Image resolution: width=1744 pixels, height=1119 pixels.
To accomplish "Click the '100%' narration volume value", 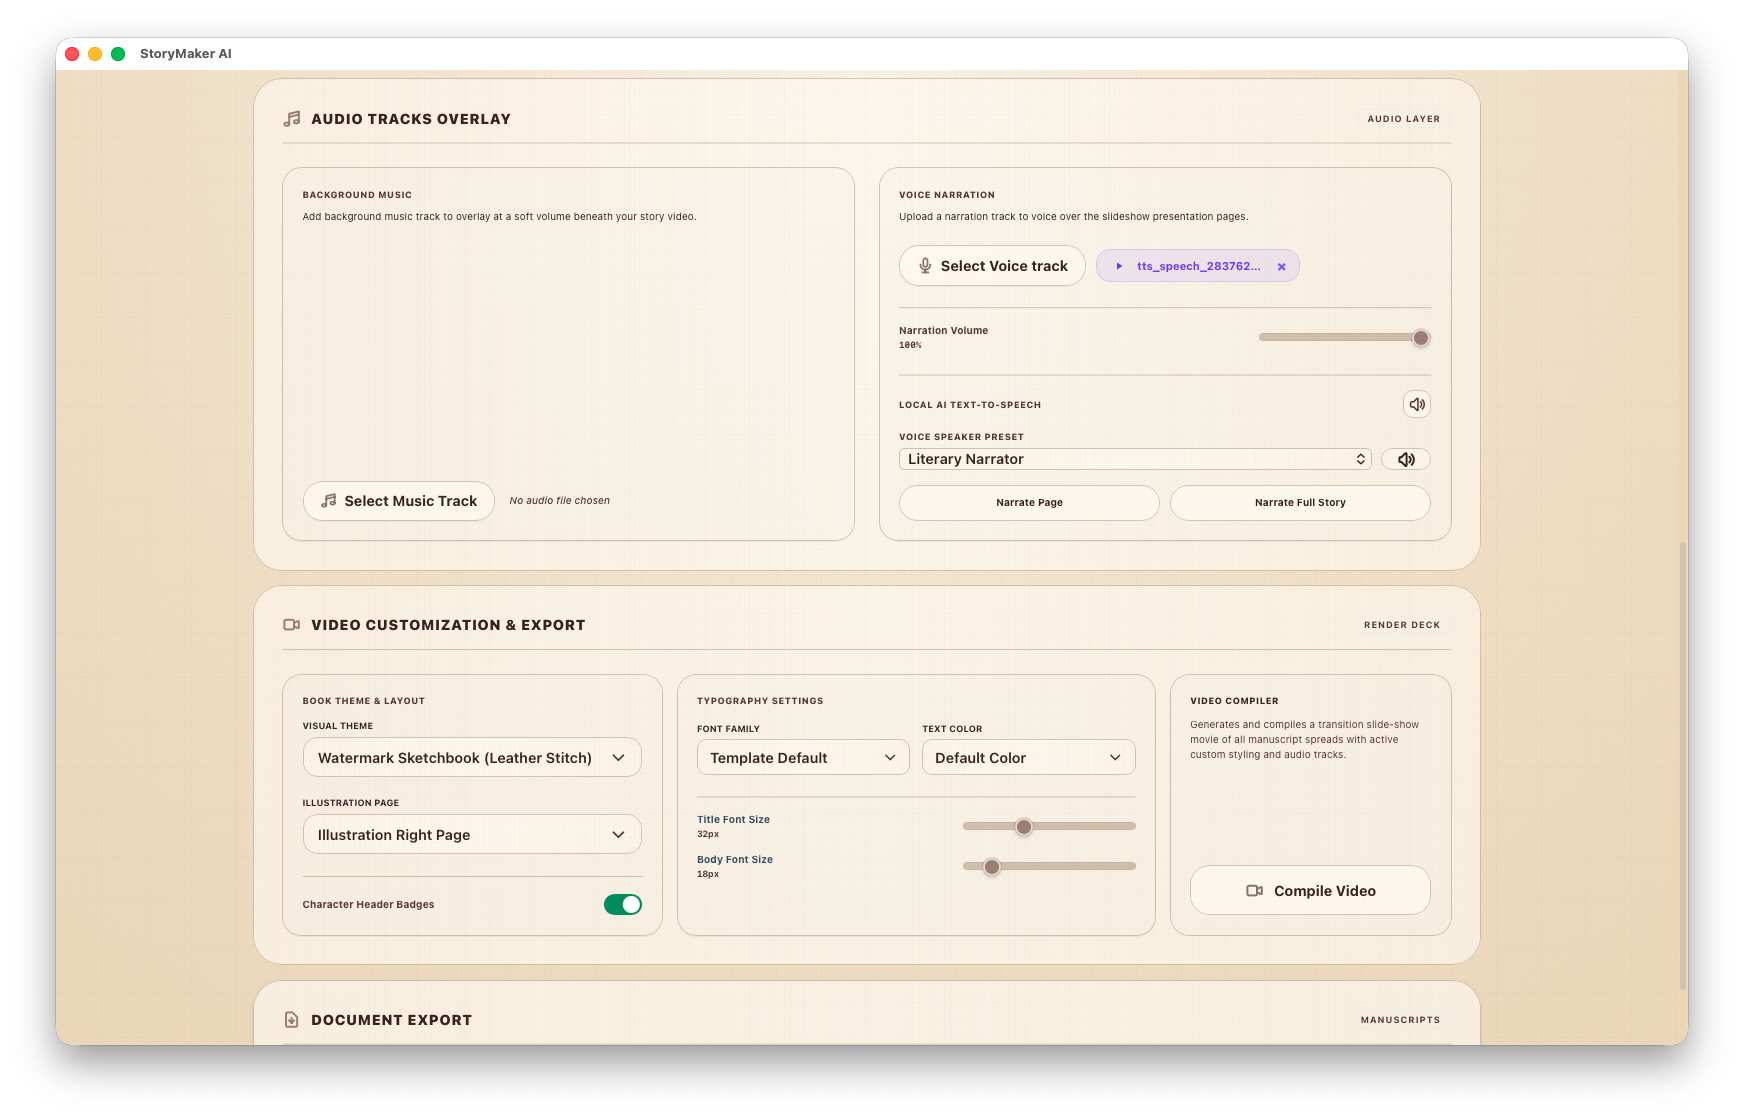I will 910,346.
